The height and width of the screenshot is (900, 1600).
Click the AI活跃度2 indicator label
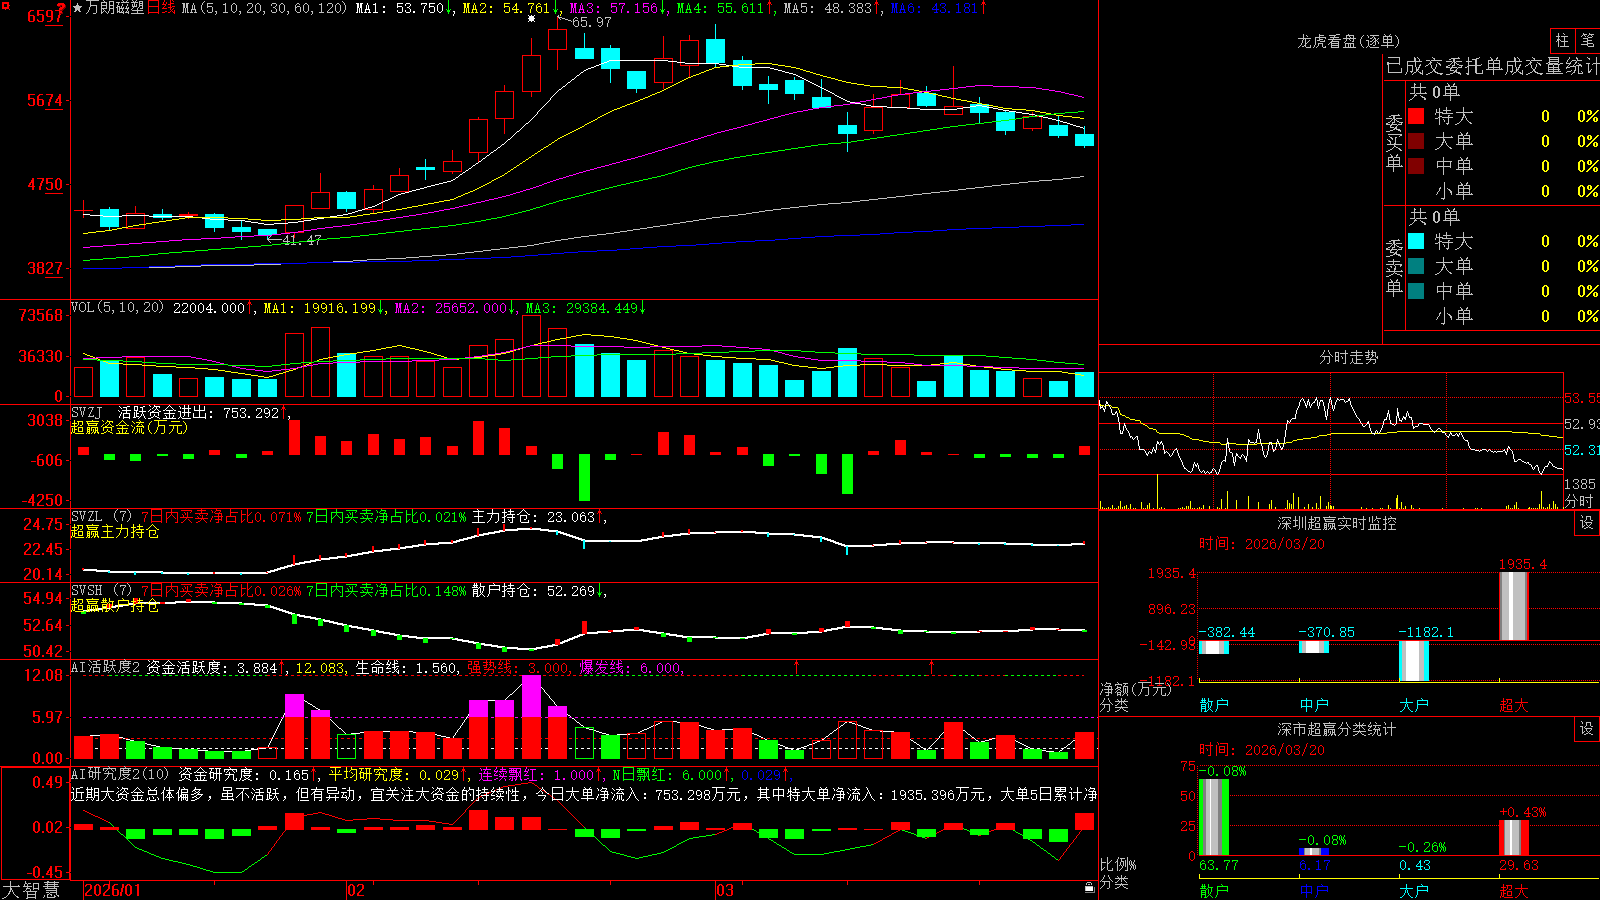point(106,667)
